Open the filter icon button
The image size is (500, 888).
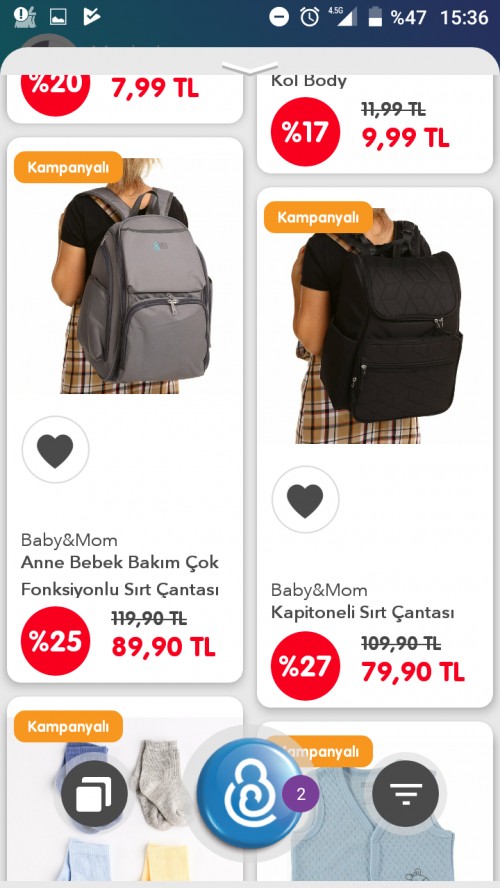[405, 793]
